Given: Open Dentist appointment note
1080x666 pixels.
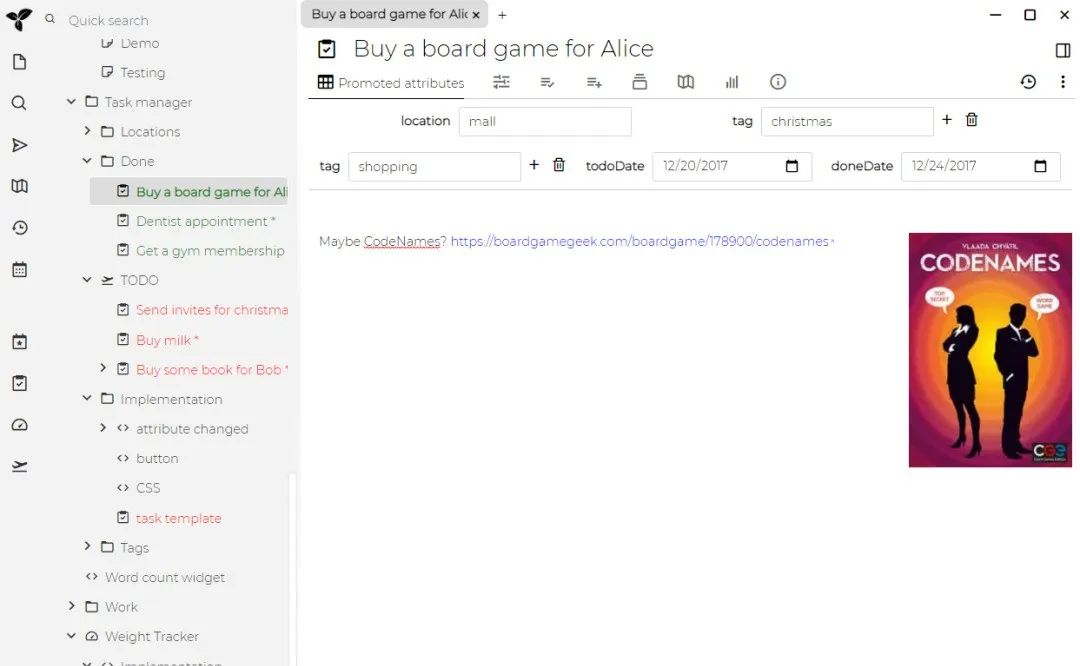Looking at the screenshot, I should pyautogui.click(x=206, y=221).
